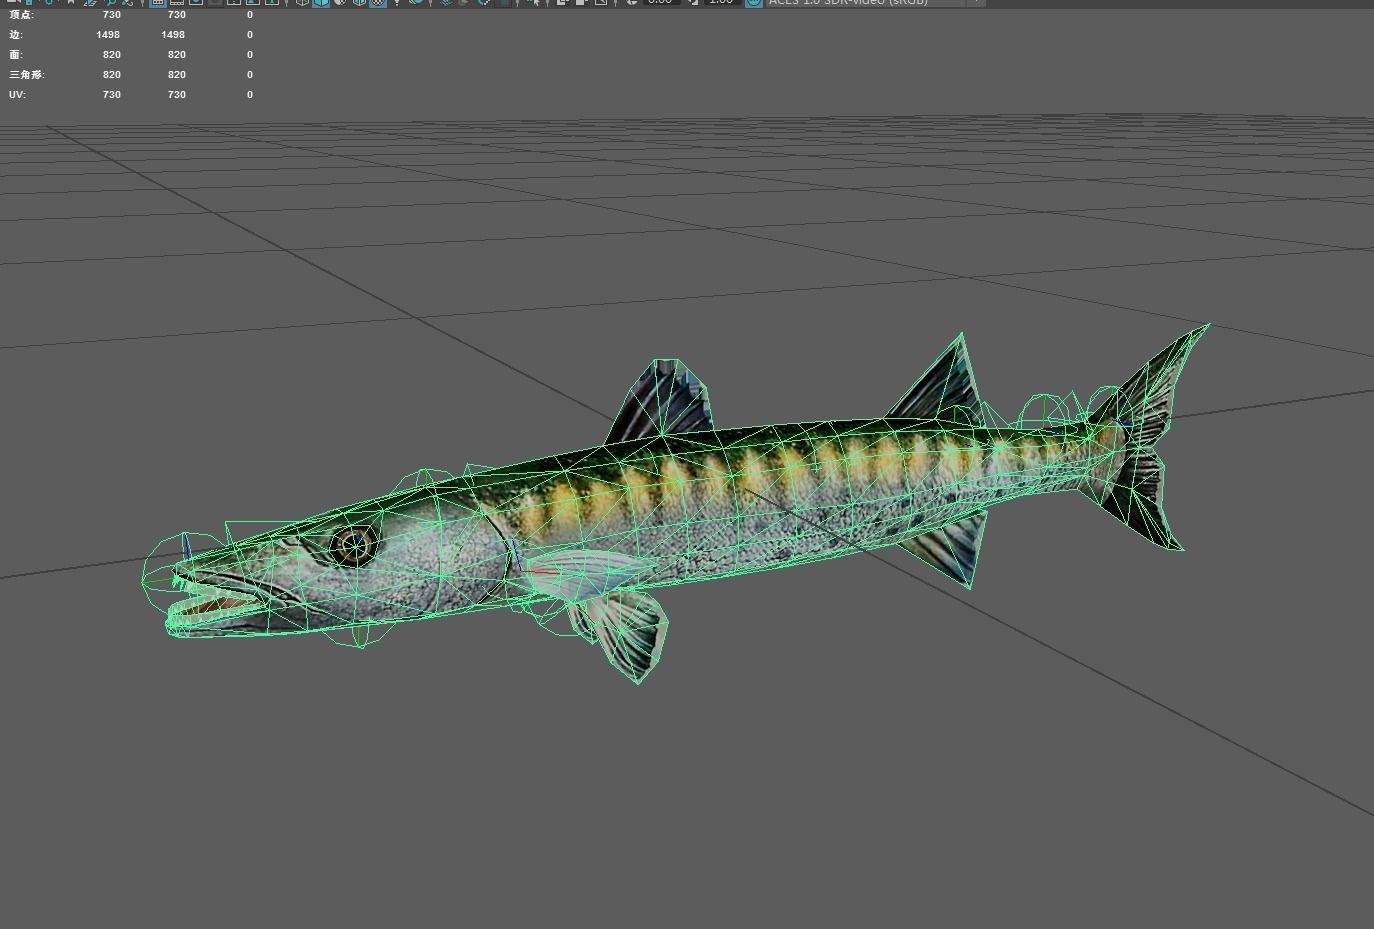Select the first dorsal fin on the fish's back
This screenshot has width=1374, height=929.
tap(660, 400)
